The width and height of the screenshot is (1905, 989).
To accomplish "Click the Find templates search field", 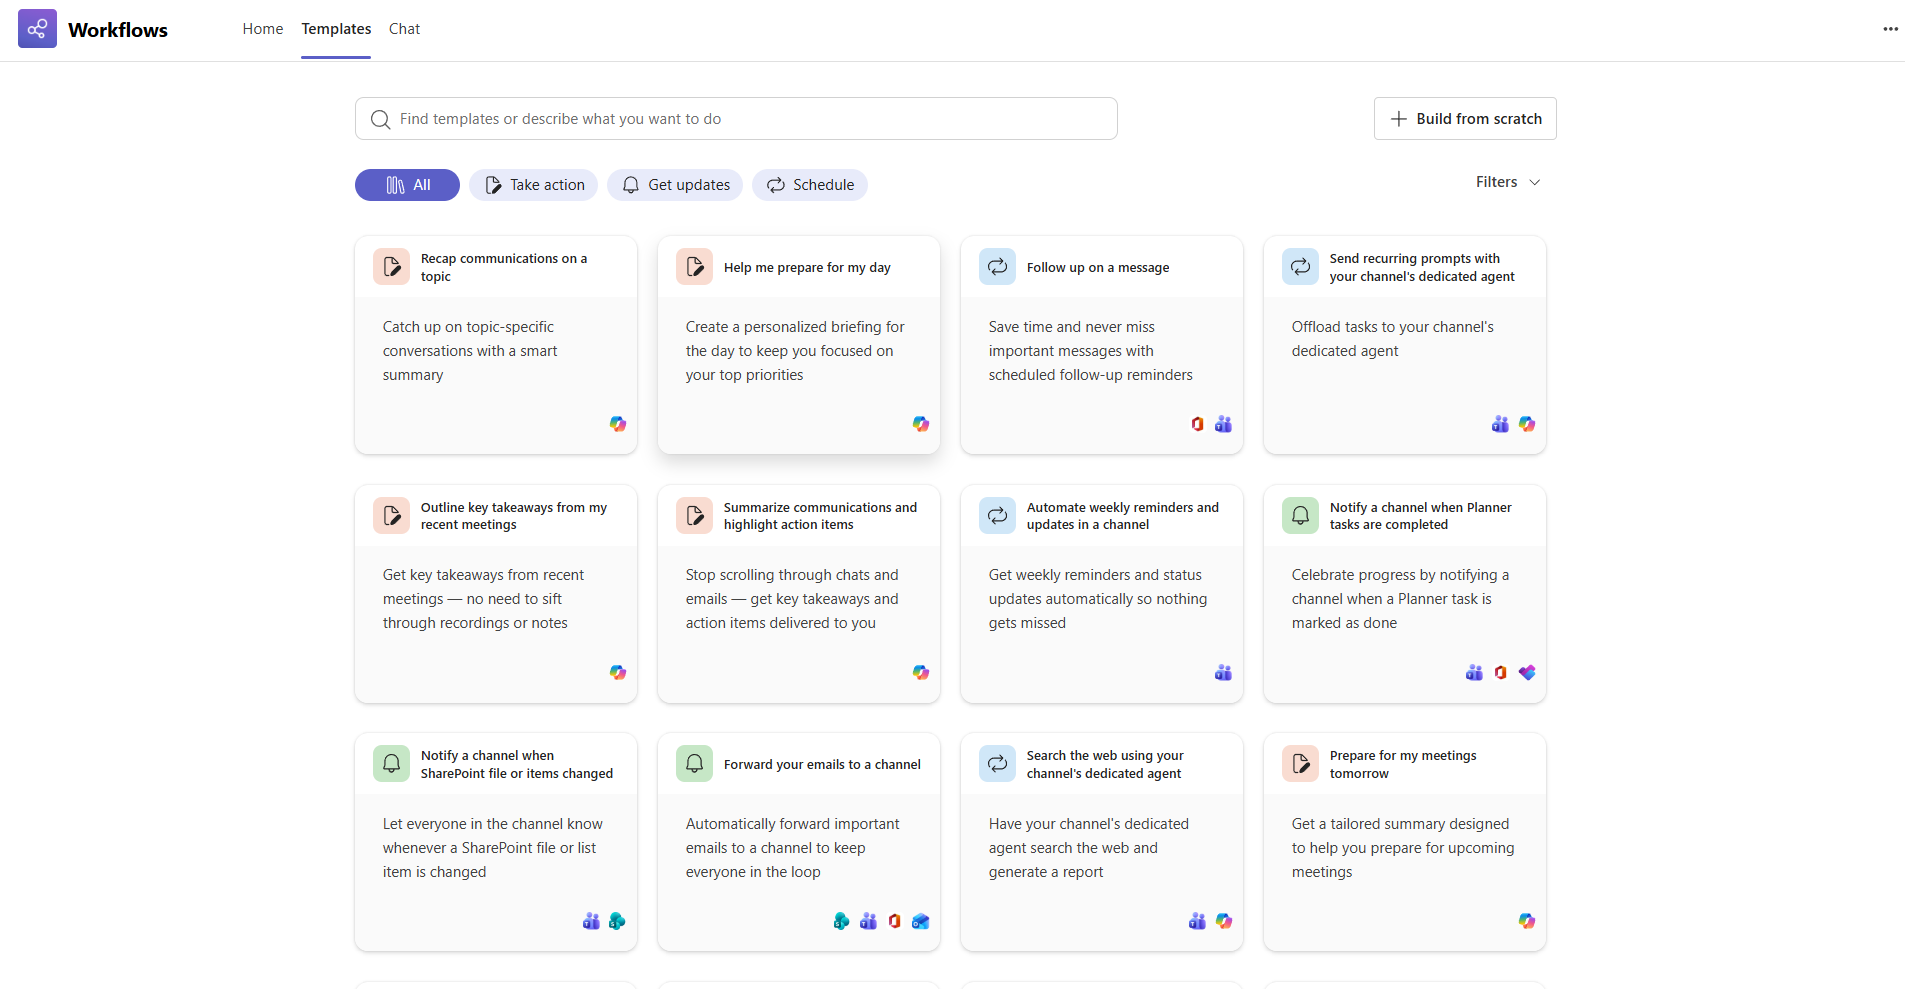I will 736,119.
